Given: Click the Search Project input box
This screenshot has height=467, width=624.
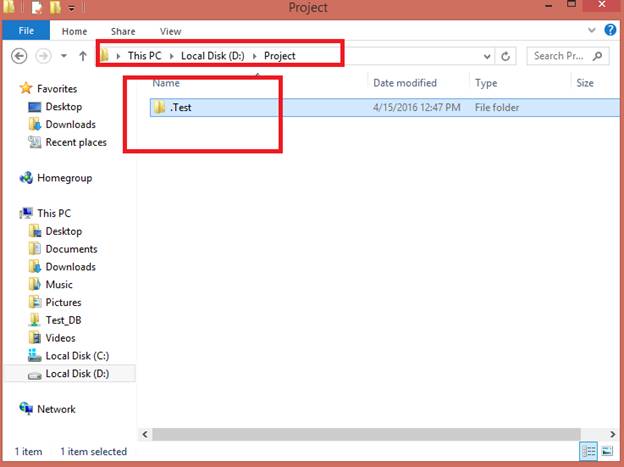Looking at the screenshot, I should pyautogui.click(x=568, y=56).
